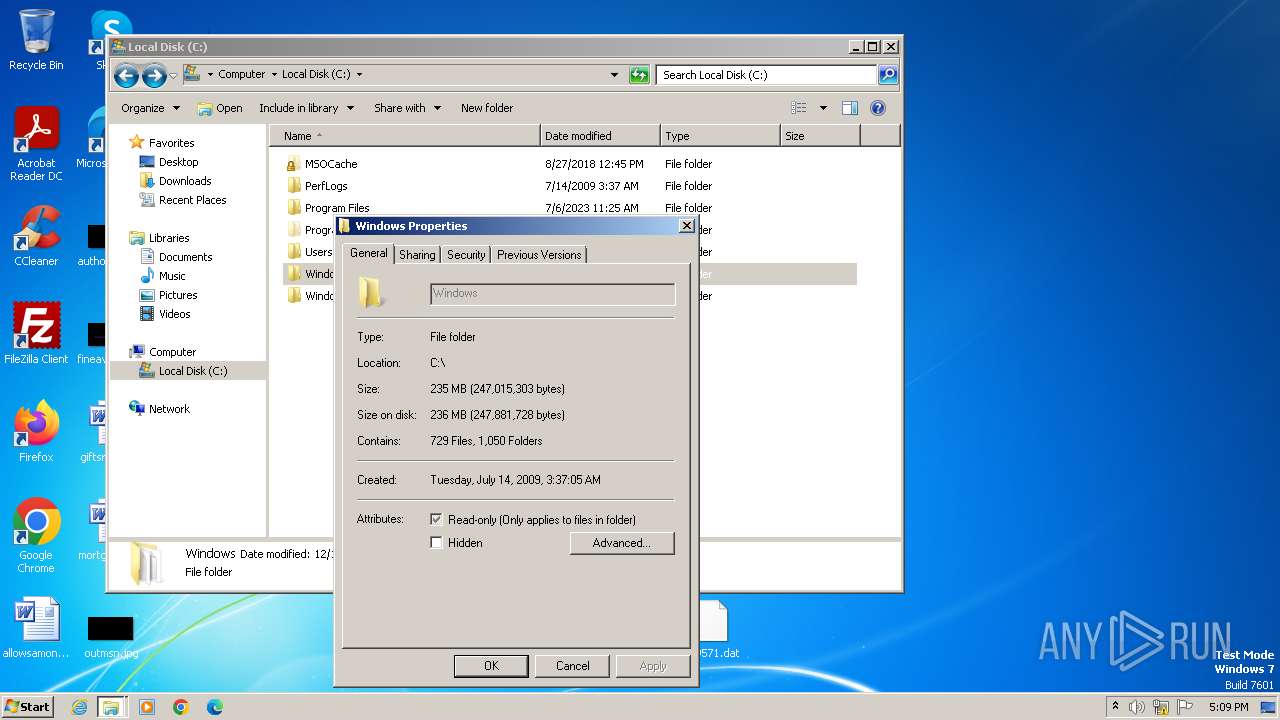1280x720 pixels.
Task: Click the Change your view icon
Action: click(799, 108)
